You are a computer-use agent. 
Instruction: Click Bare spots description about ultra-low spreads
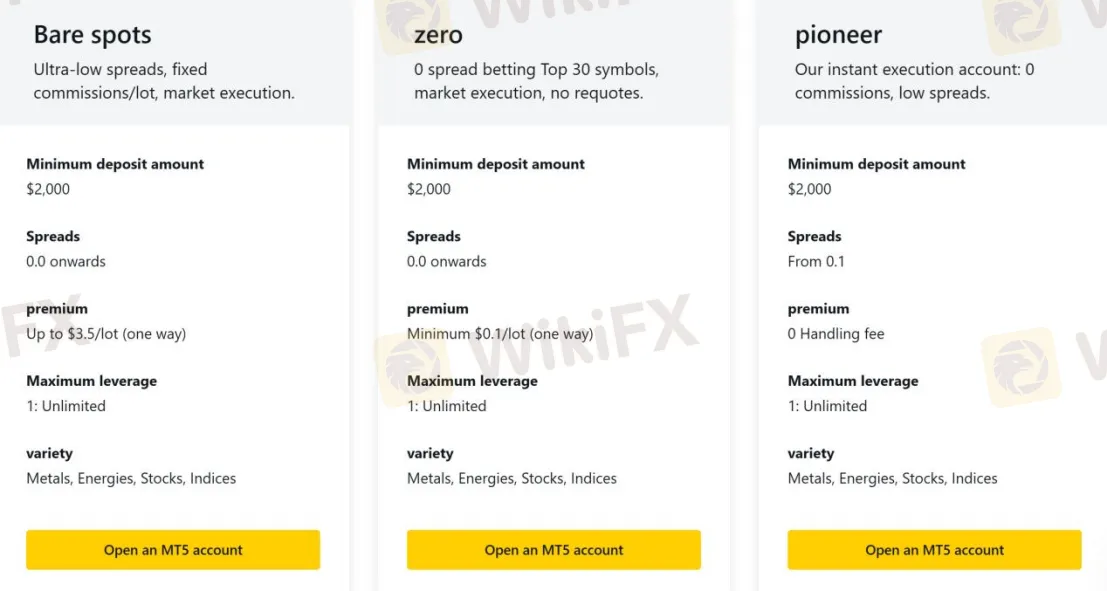164,81
